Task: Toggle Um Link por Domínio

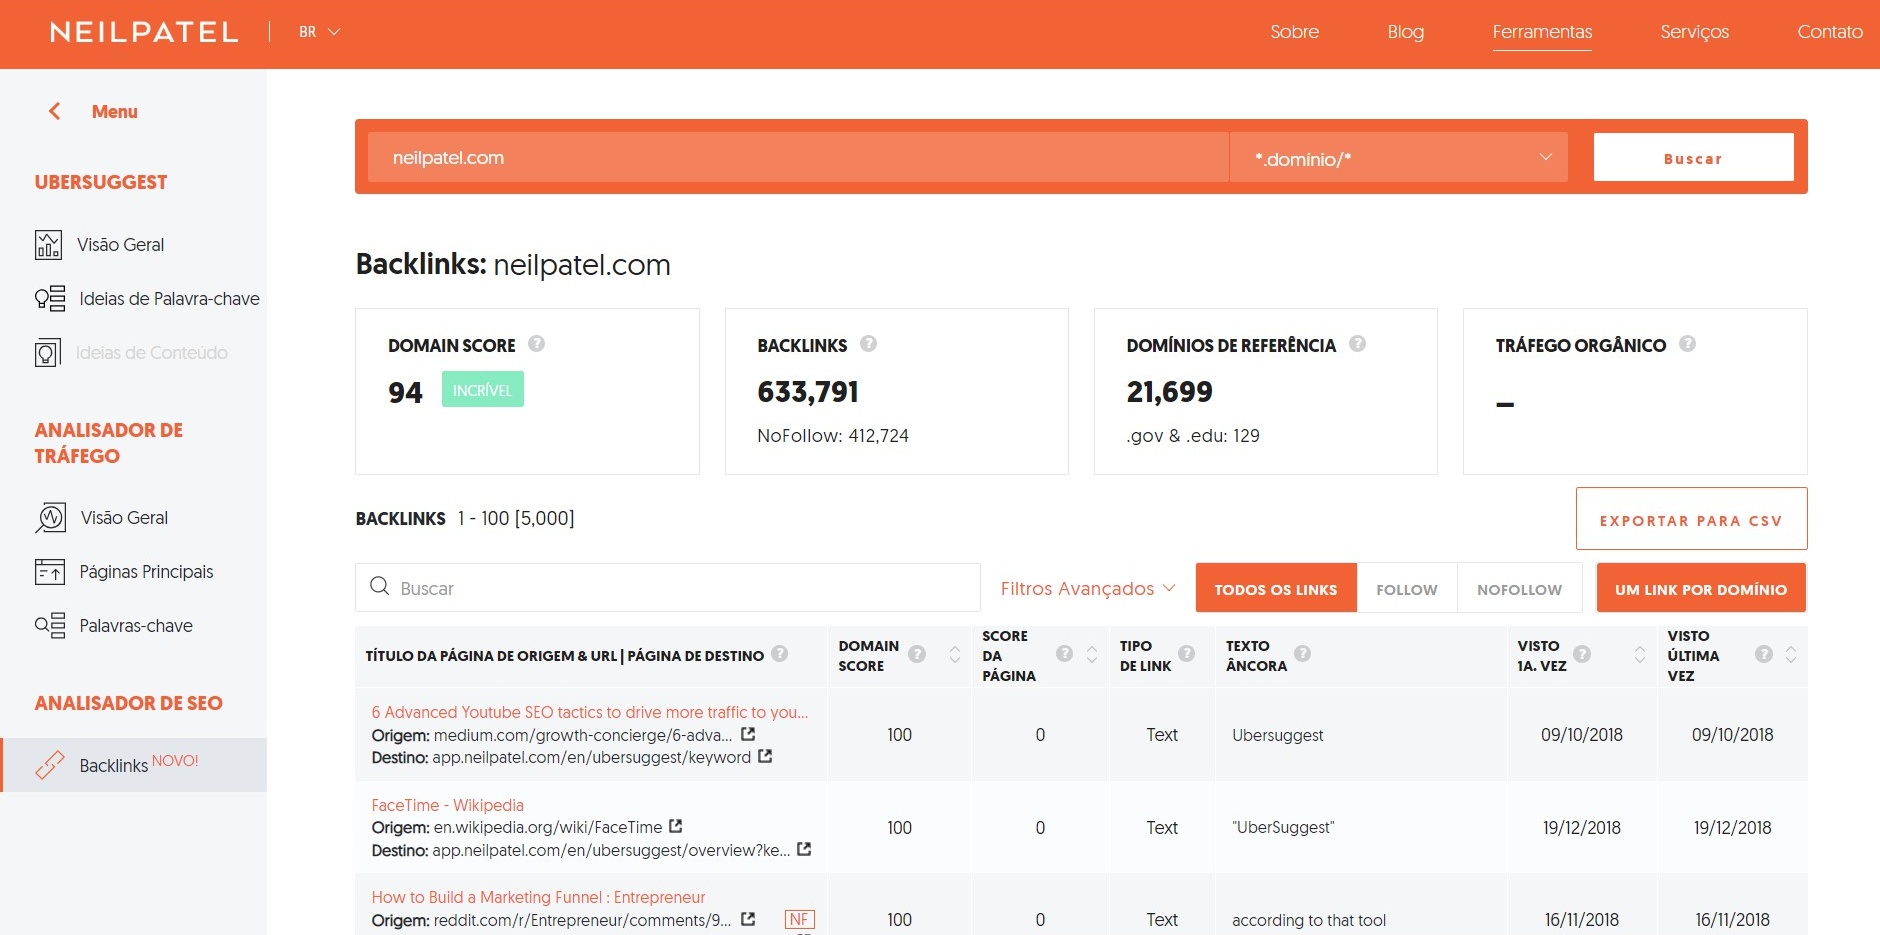Action: [x=1701, y=588]
